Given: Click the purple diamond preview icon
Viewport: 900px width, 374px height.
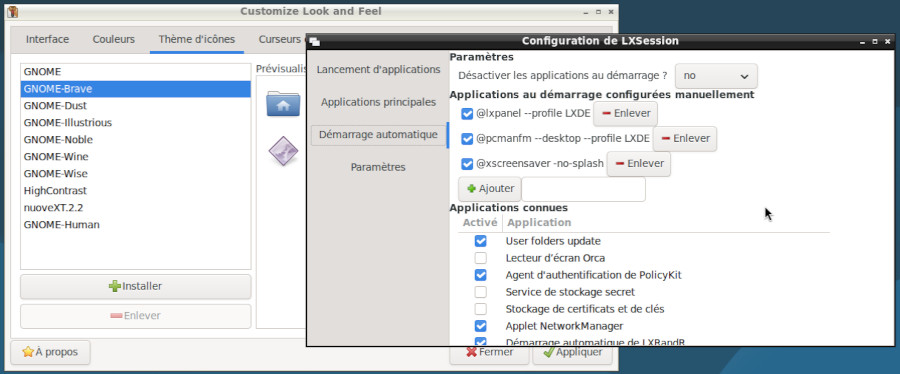Looking at the screenshot, I should tap(284, 152).
